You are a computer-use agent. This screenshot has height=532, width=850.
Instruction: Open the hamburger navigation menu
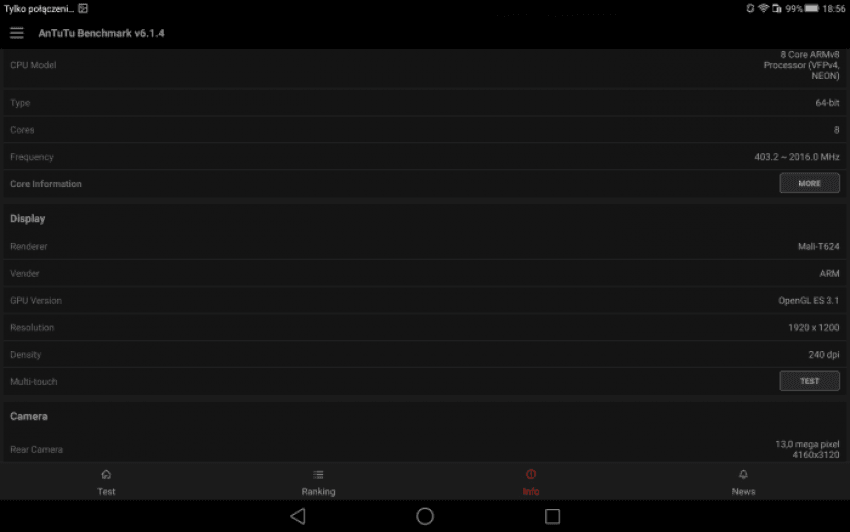click(x=17, y=33)
